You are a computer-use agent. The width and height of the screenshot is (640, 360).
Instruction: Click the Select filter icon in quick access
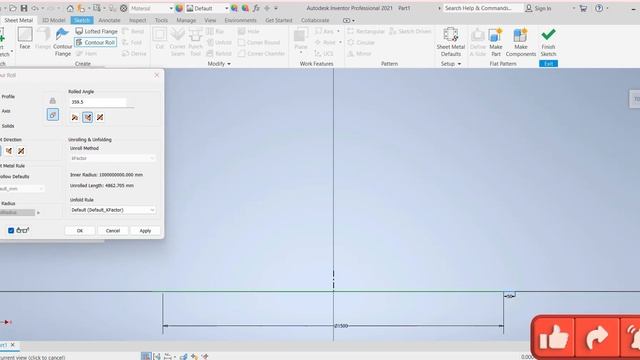pyautogui.click(x=98, y=8)
